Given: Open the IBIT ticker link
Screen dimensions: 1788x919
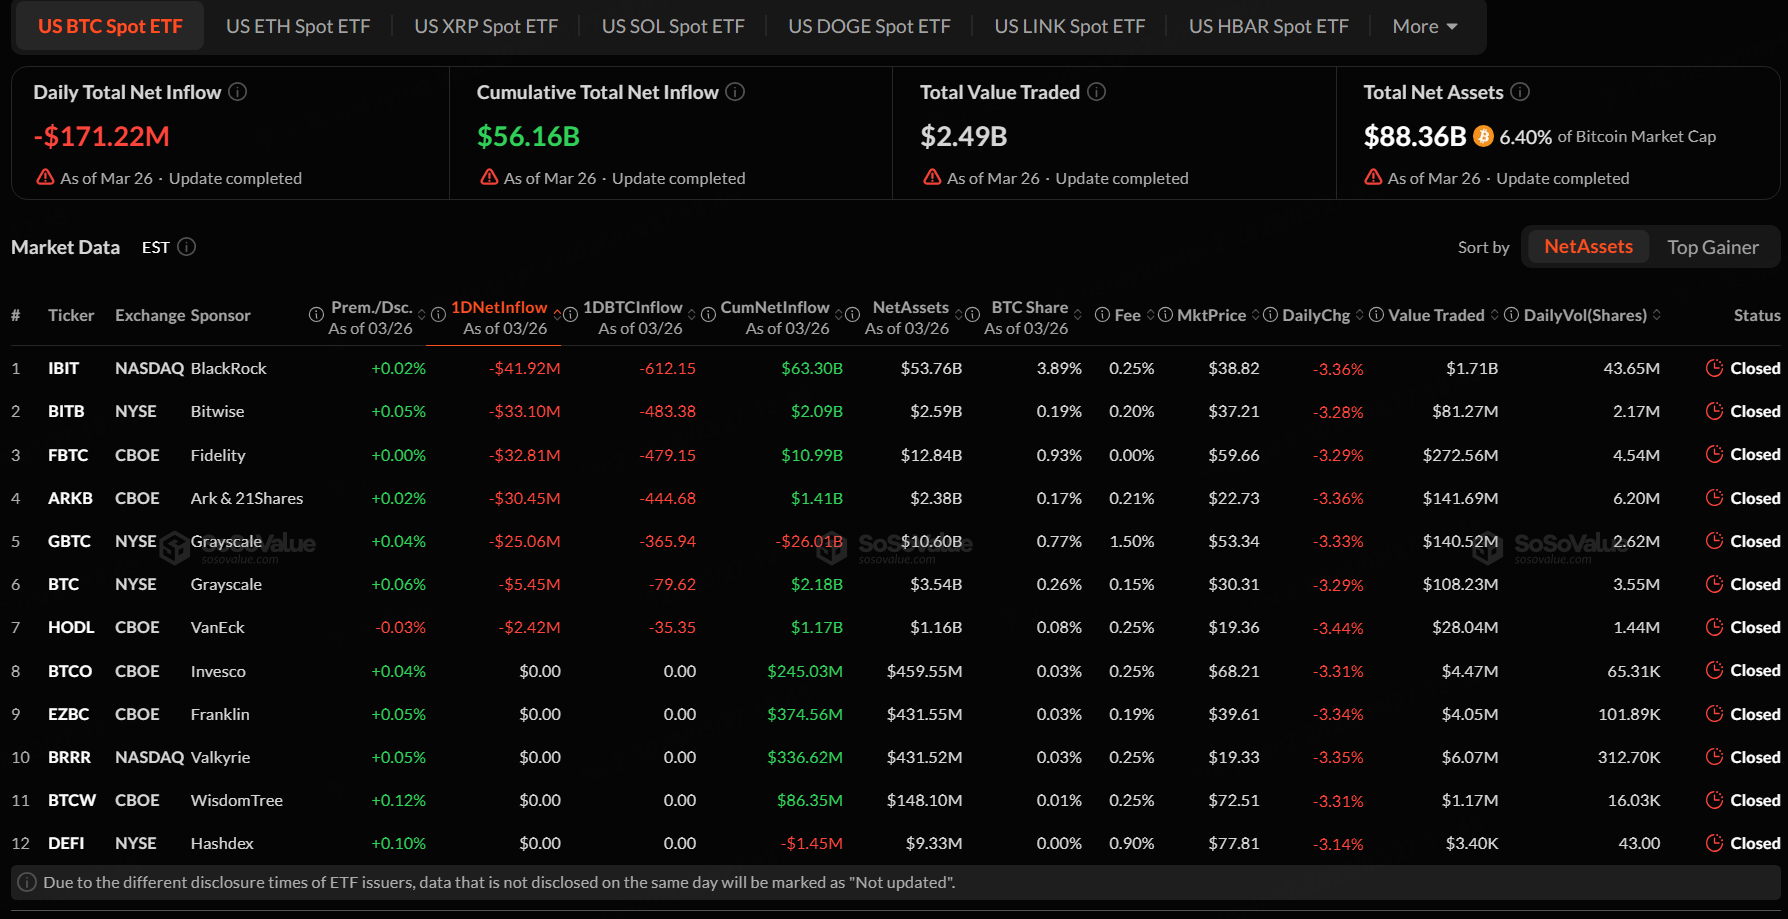Looking at the screenshot, I should click(63, 369).
